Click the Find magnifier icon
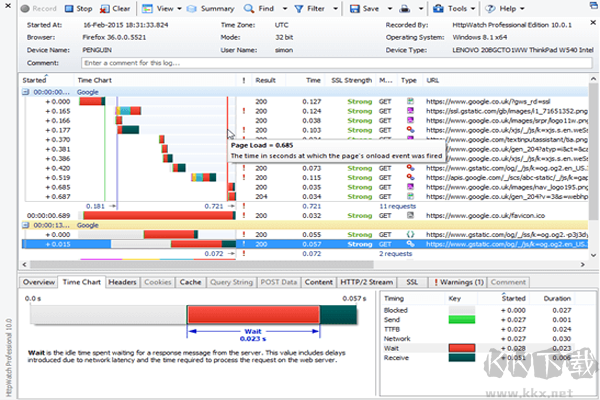 248,8
